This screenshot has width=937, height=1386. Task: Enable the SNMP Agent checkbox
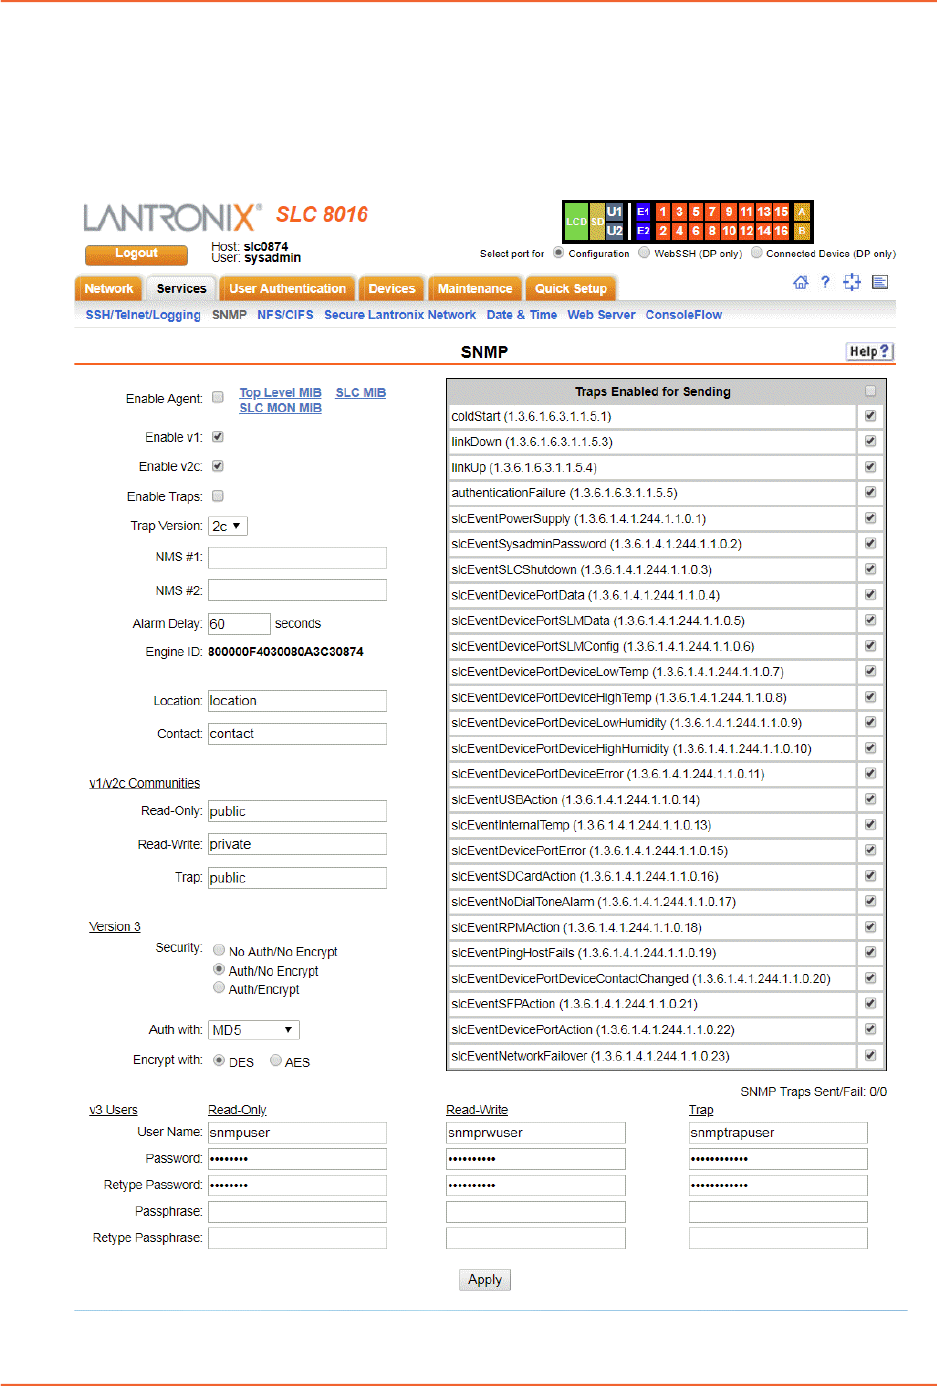[x=218, y=398]
